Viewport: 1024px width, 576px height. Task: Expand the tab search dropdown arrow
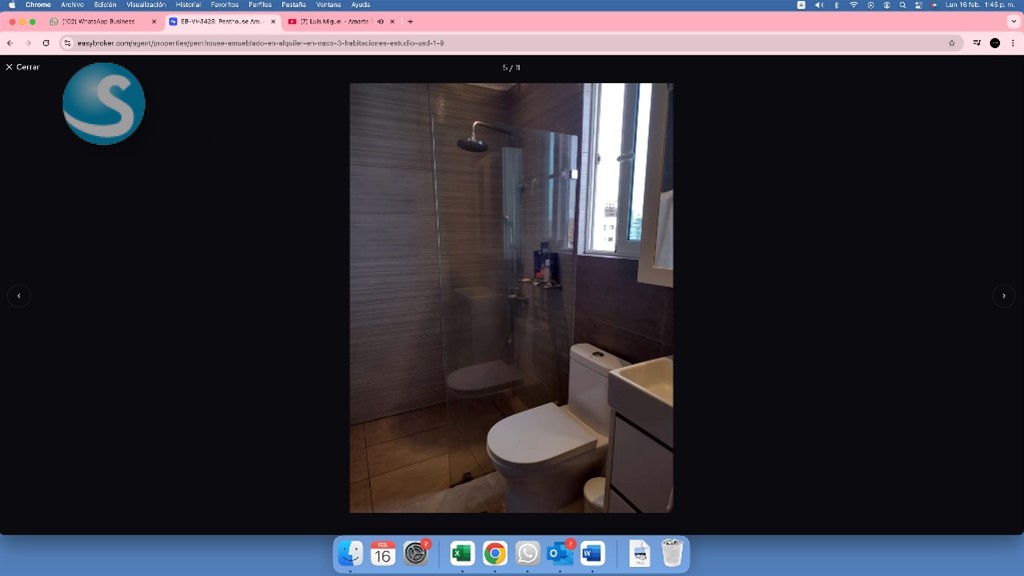[x=1013, y=21]
